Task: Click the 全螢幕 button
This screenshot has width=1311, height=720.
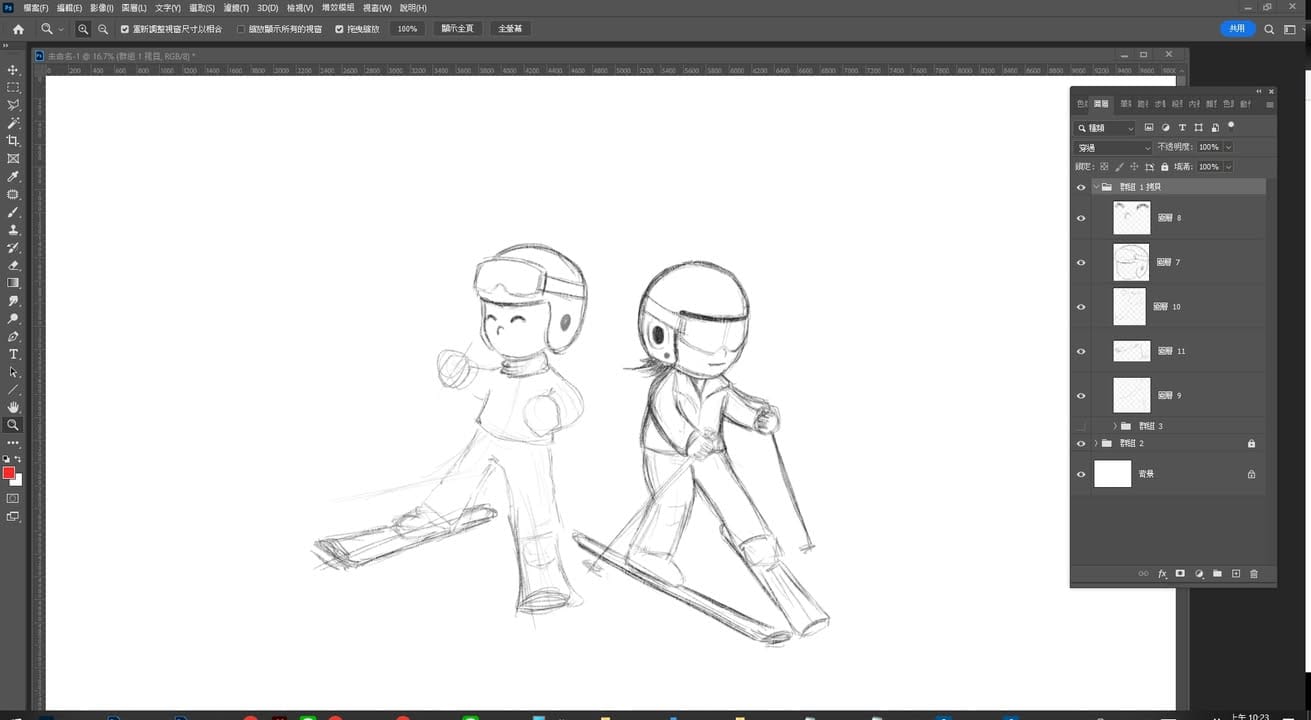Action: 510,29
